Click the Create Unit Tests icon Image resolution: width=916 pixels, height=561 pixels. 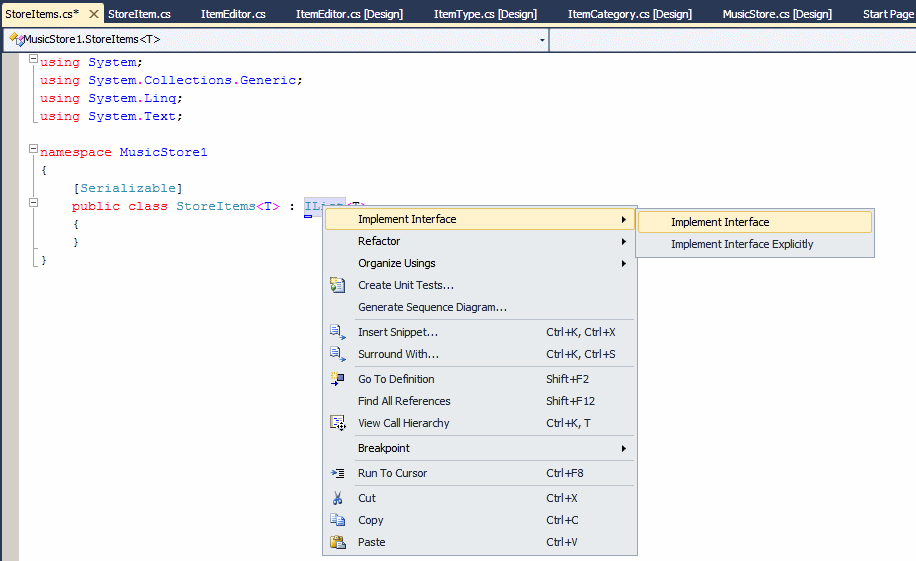[x=338, y=285]
